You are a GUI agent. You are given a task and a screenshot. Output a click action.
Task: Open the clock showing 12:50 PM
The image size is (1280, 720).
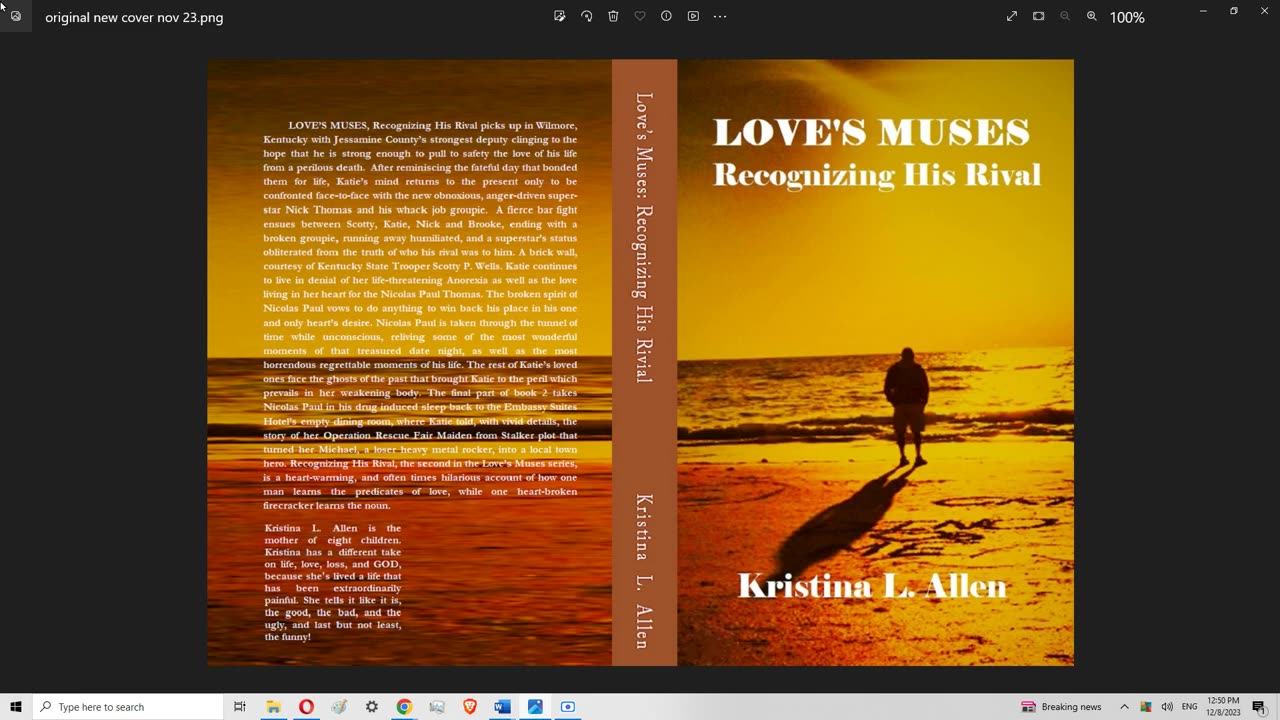click(x=1224, y=707)
